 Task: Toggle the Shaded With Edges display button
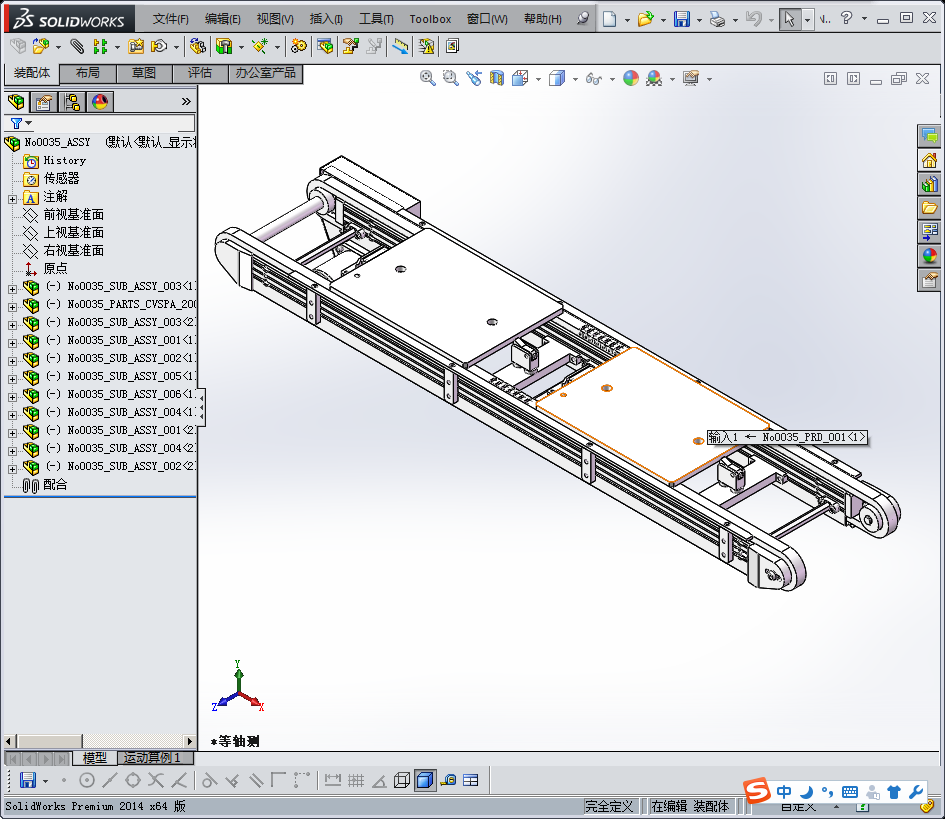tap(425, 780)
